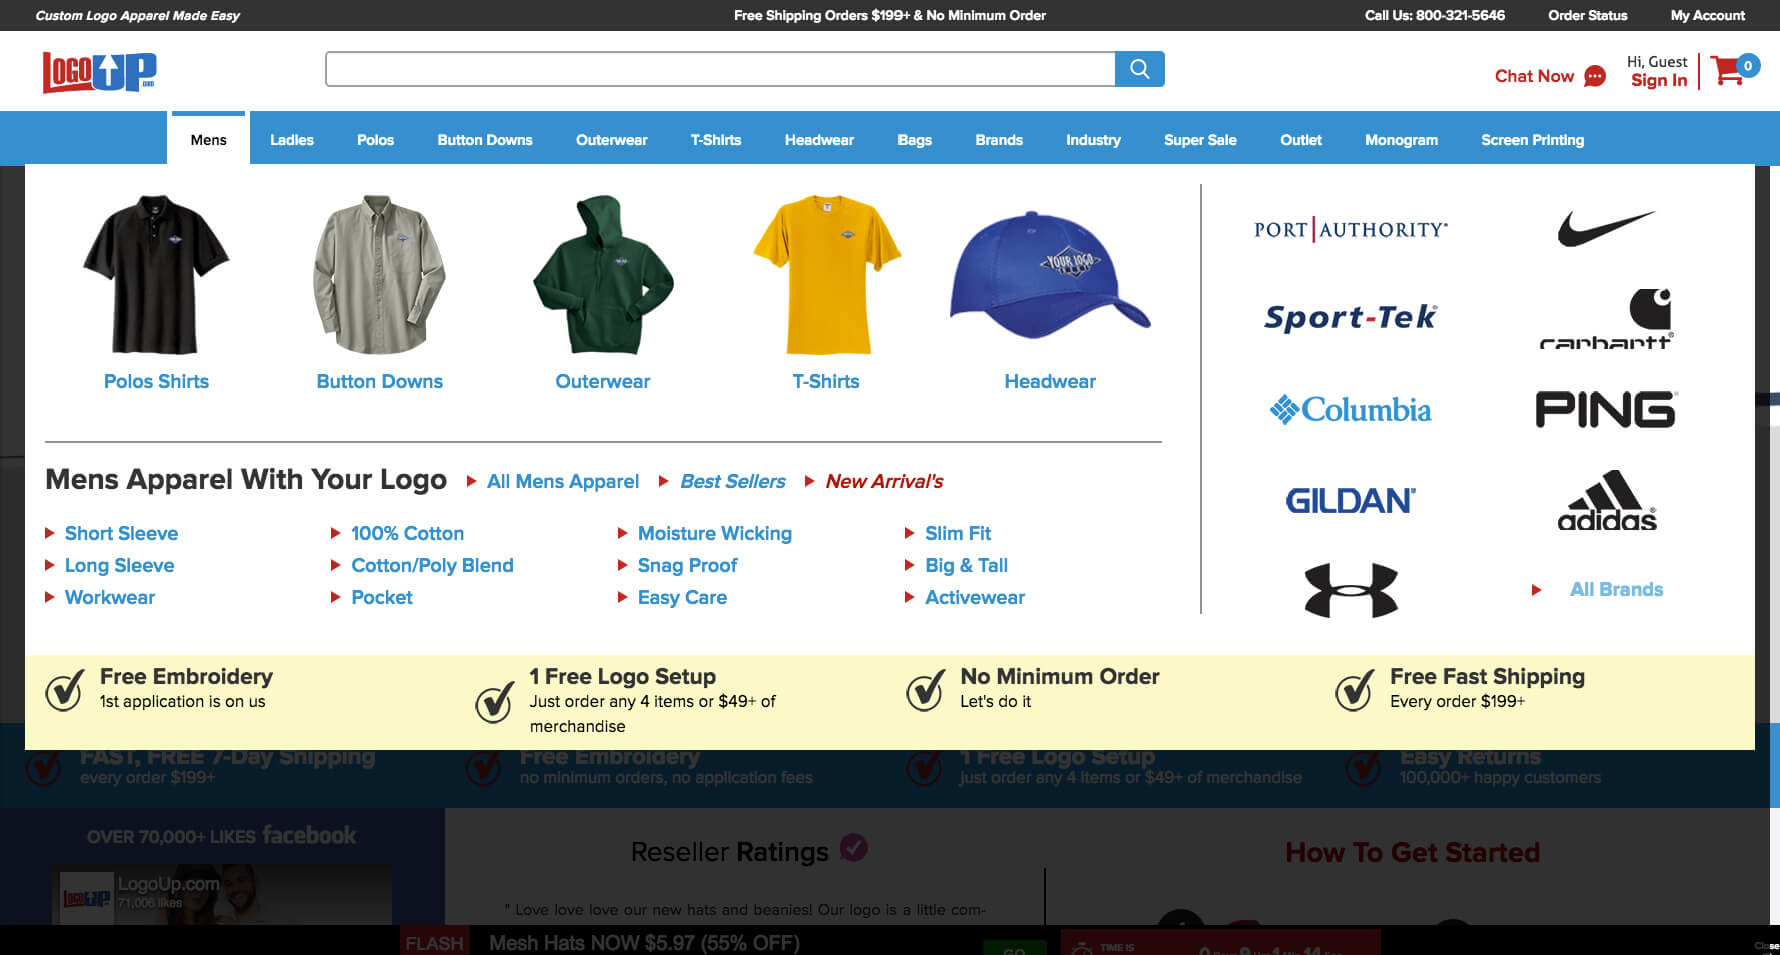
Task: Click the LogoUp home logo
Action: click(x=99, y=72)
